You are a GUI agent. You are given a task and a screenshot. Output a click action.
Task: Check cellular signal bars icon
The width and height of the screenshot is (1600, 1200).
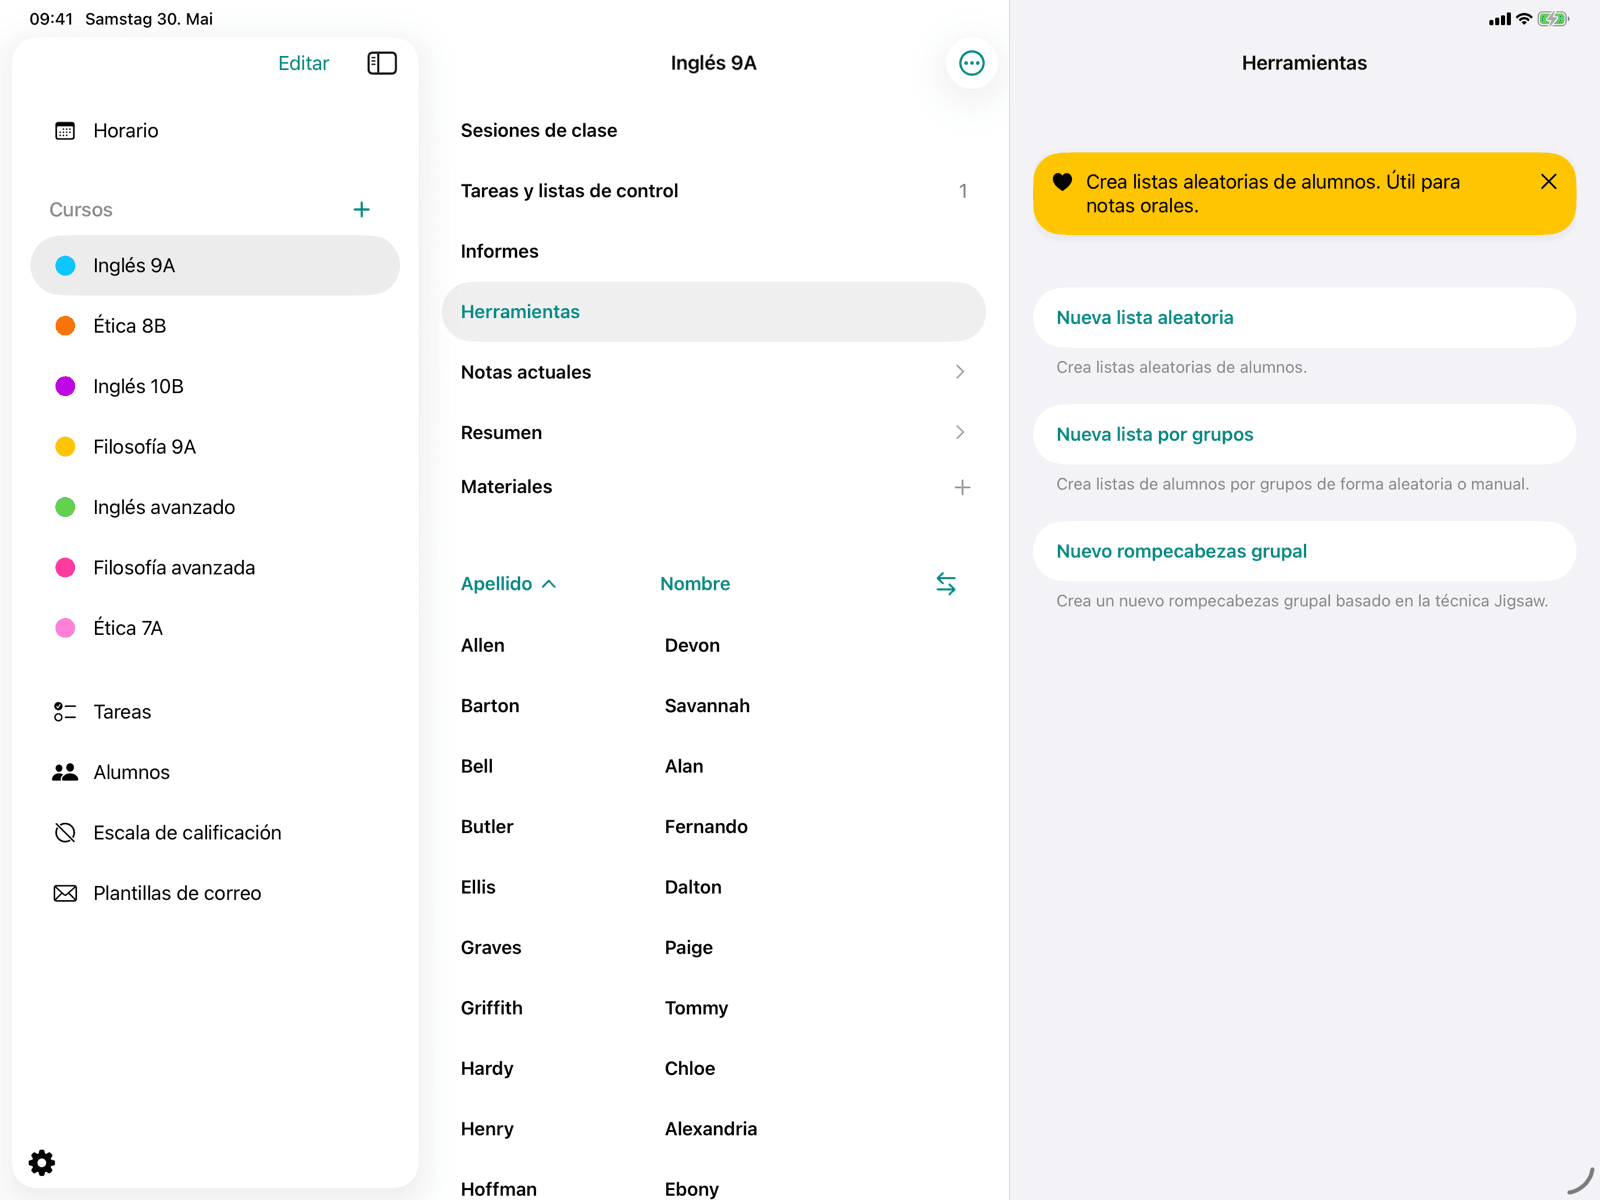coord(1499,19)
